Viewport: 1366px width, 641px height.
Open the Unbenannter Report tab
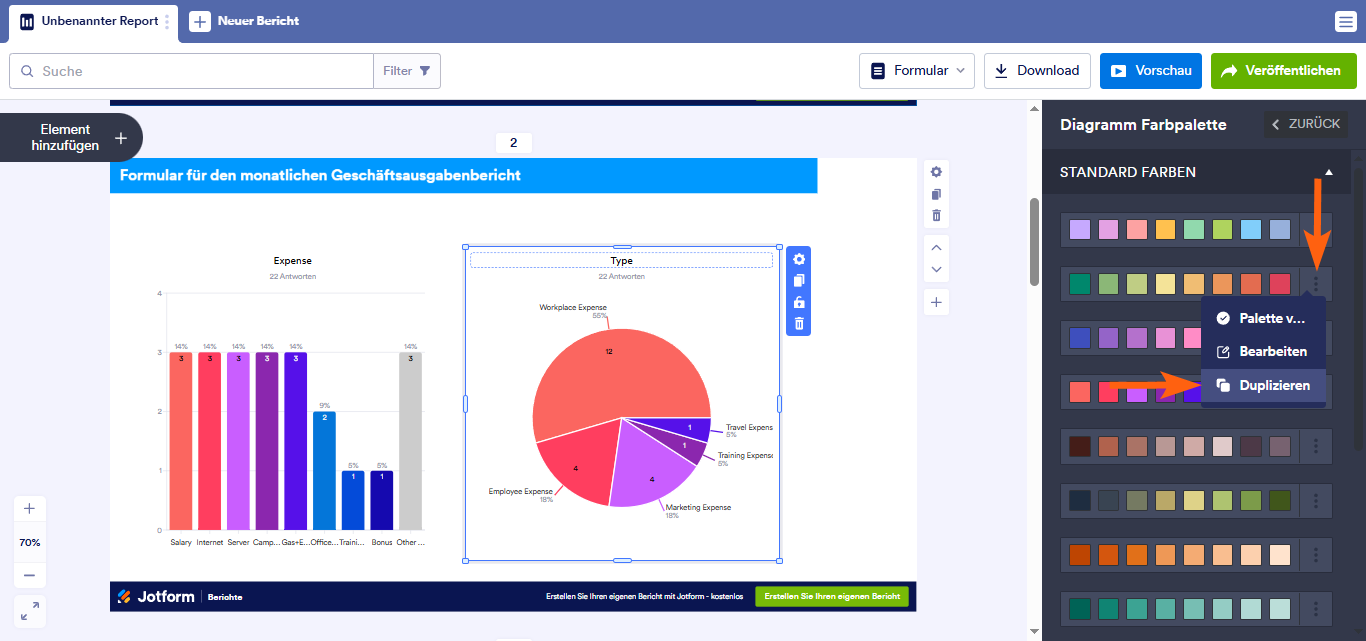[91, 21]
